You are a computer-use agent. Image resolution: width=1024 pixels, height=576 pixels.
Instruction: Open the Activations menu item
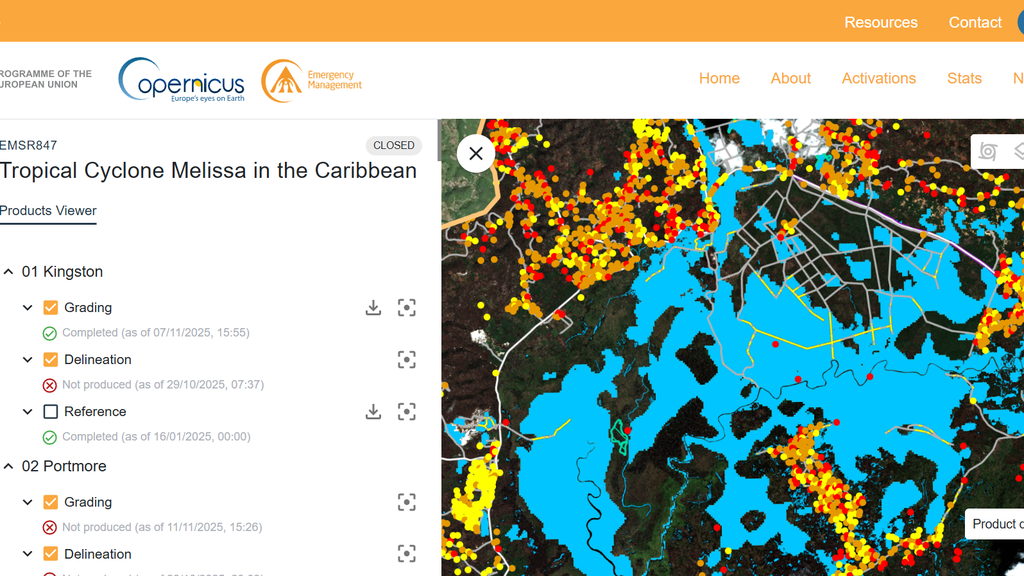coord(878,78)
